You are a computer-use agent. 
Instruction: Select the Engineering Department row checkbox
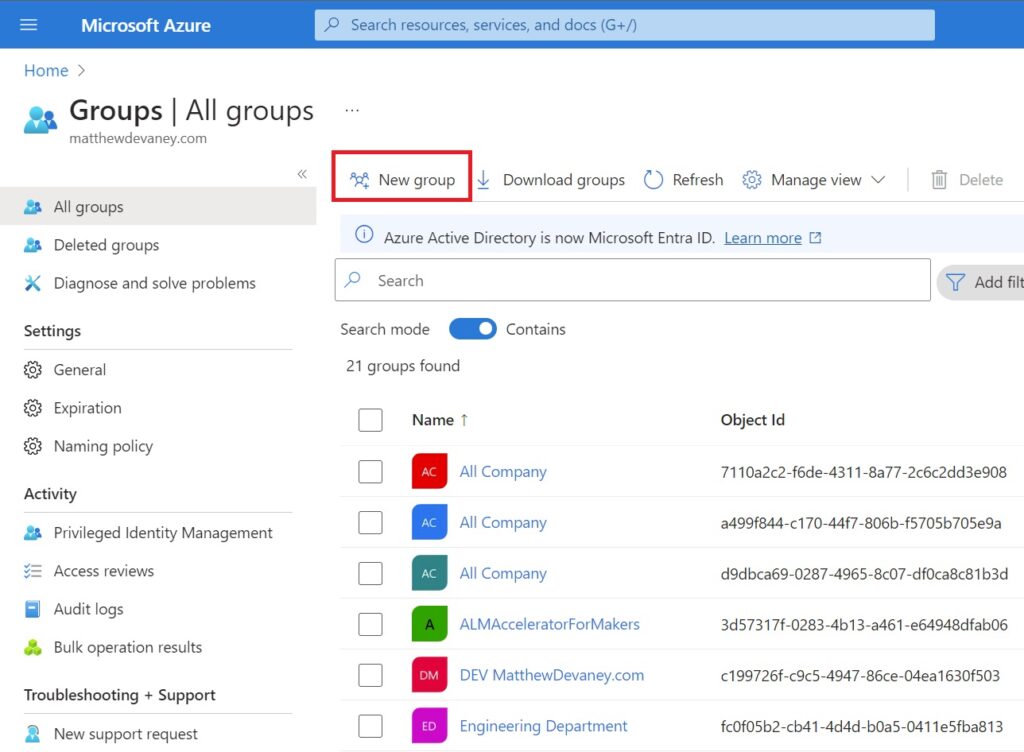tap(370, 726)
